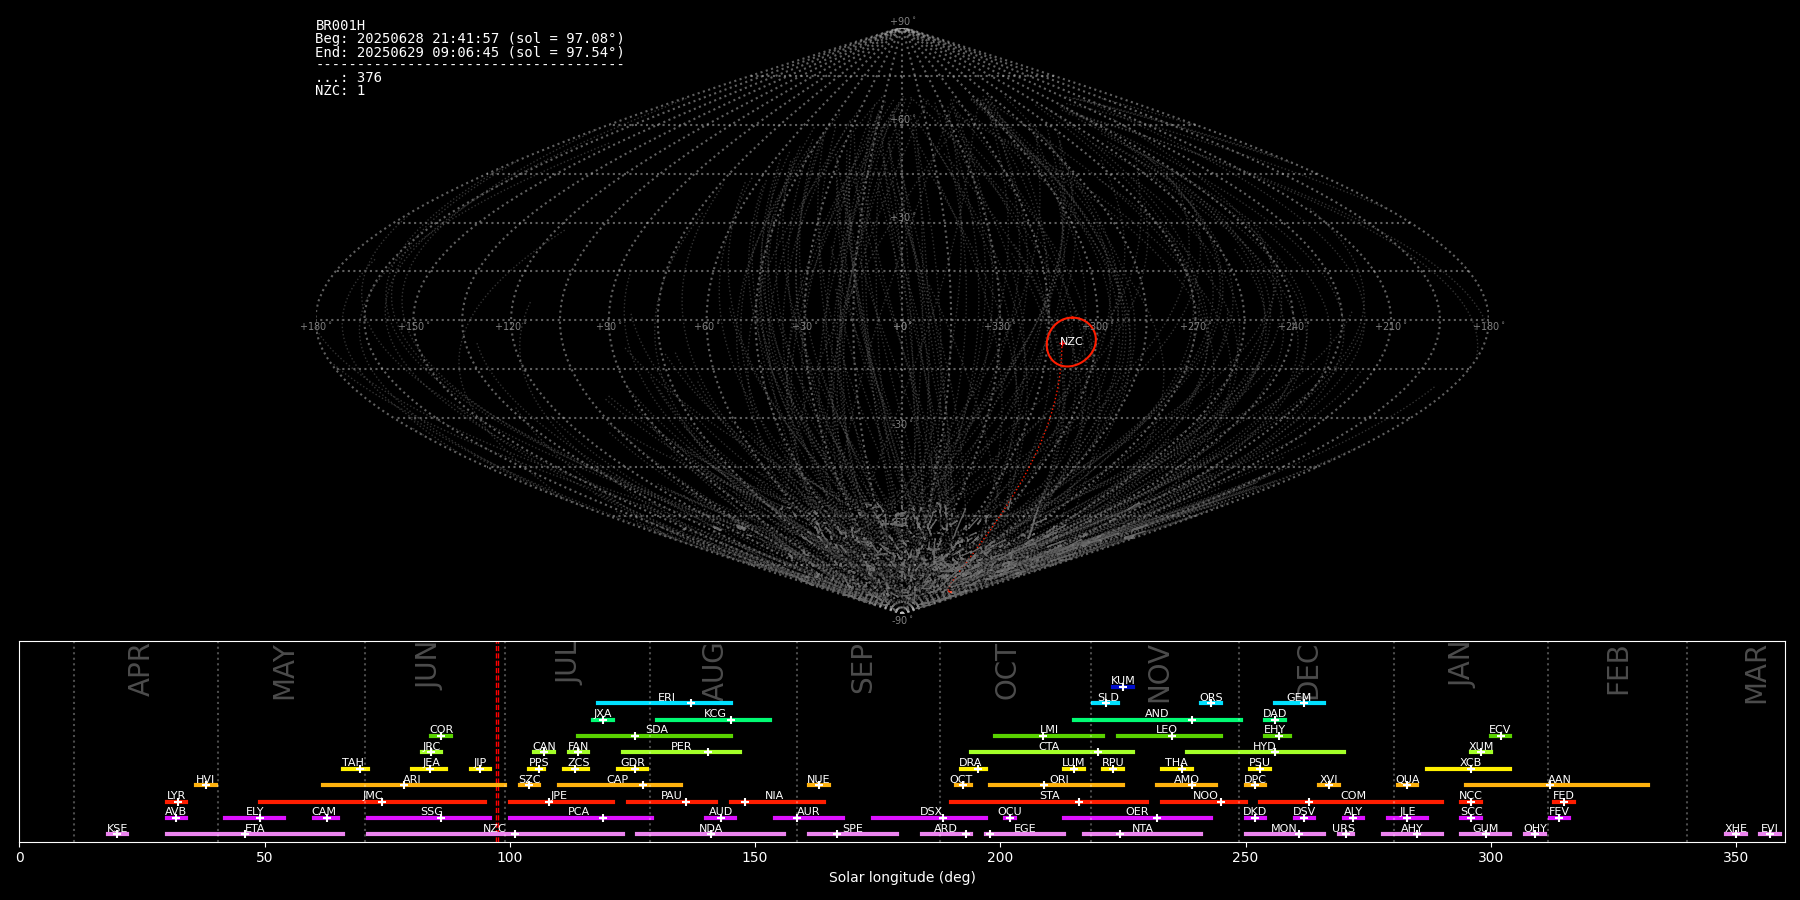Click the yellow XCB shower bar
This screenshot has height=900, width=1800.
(x=1468, y=769)
